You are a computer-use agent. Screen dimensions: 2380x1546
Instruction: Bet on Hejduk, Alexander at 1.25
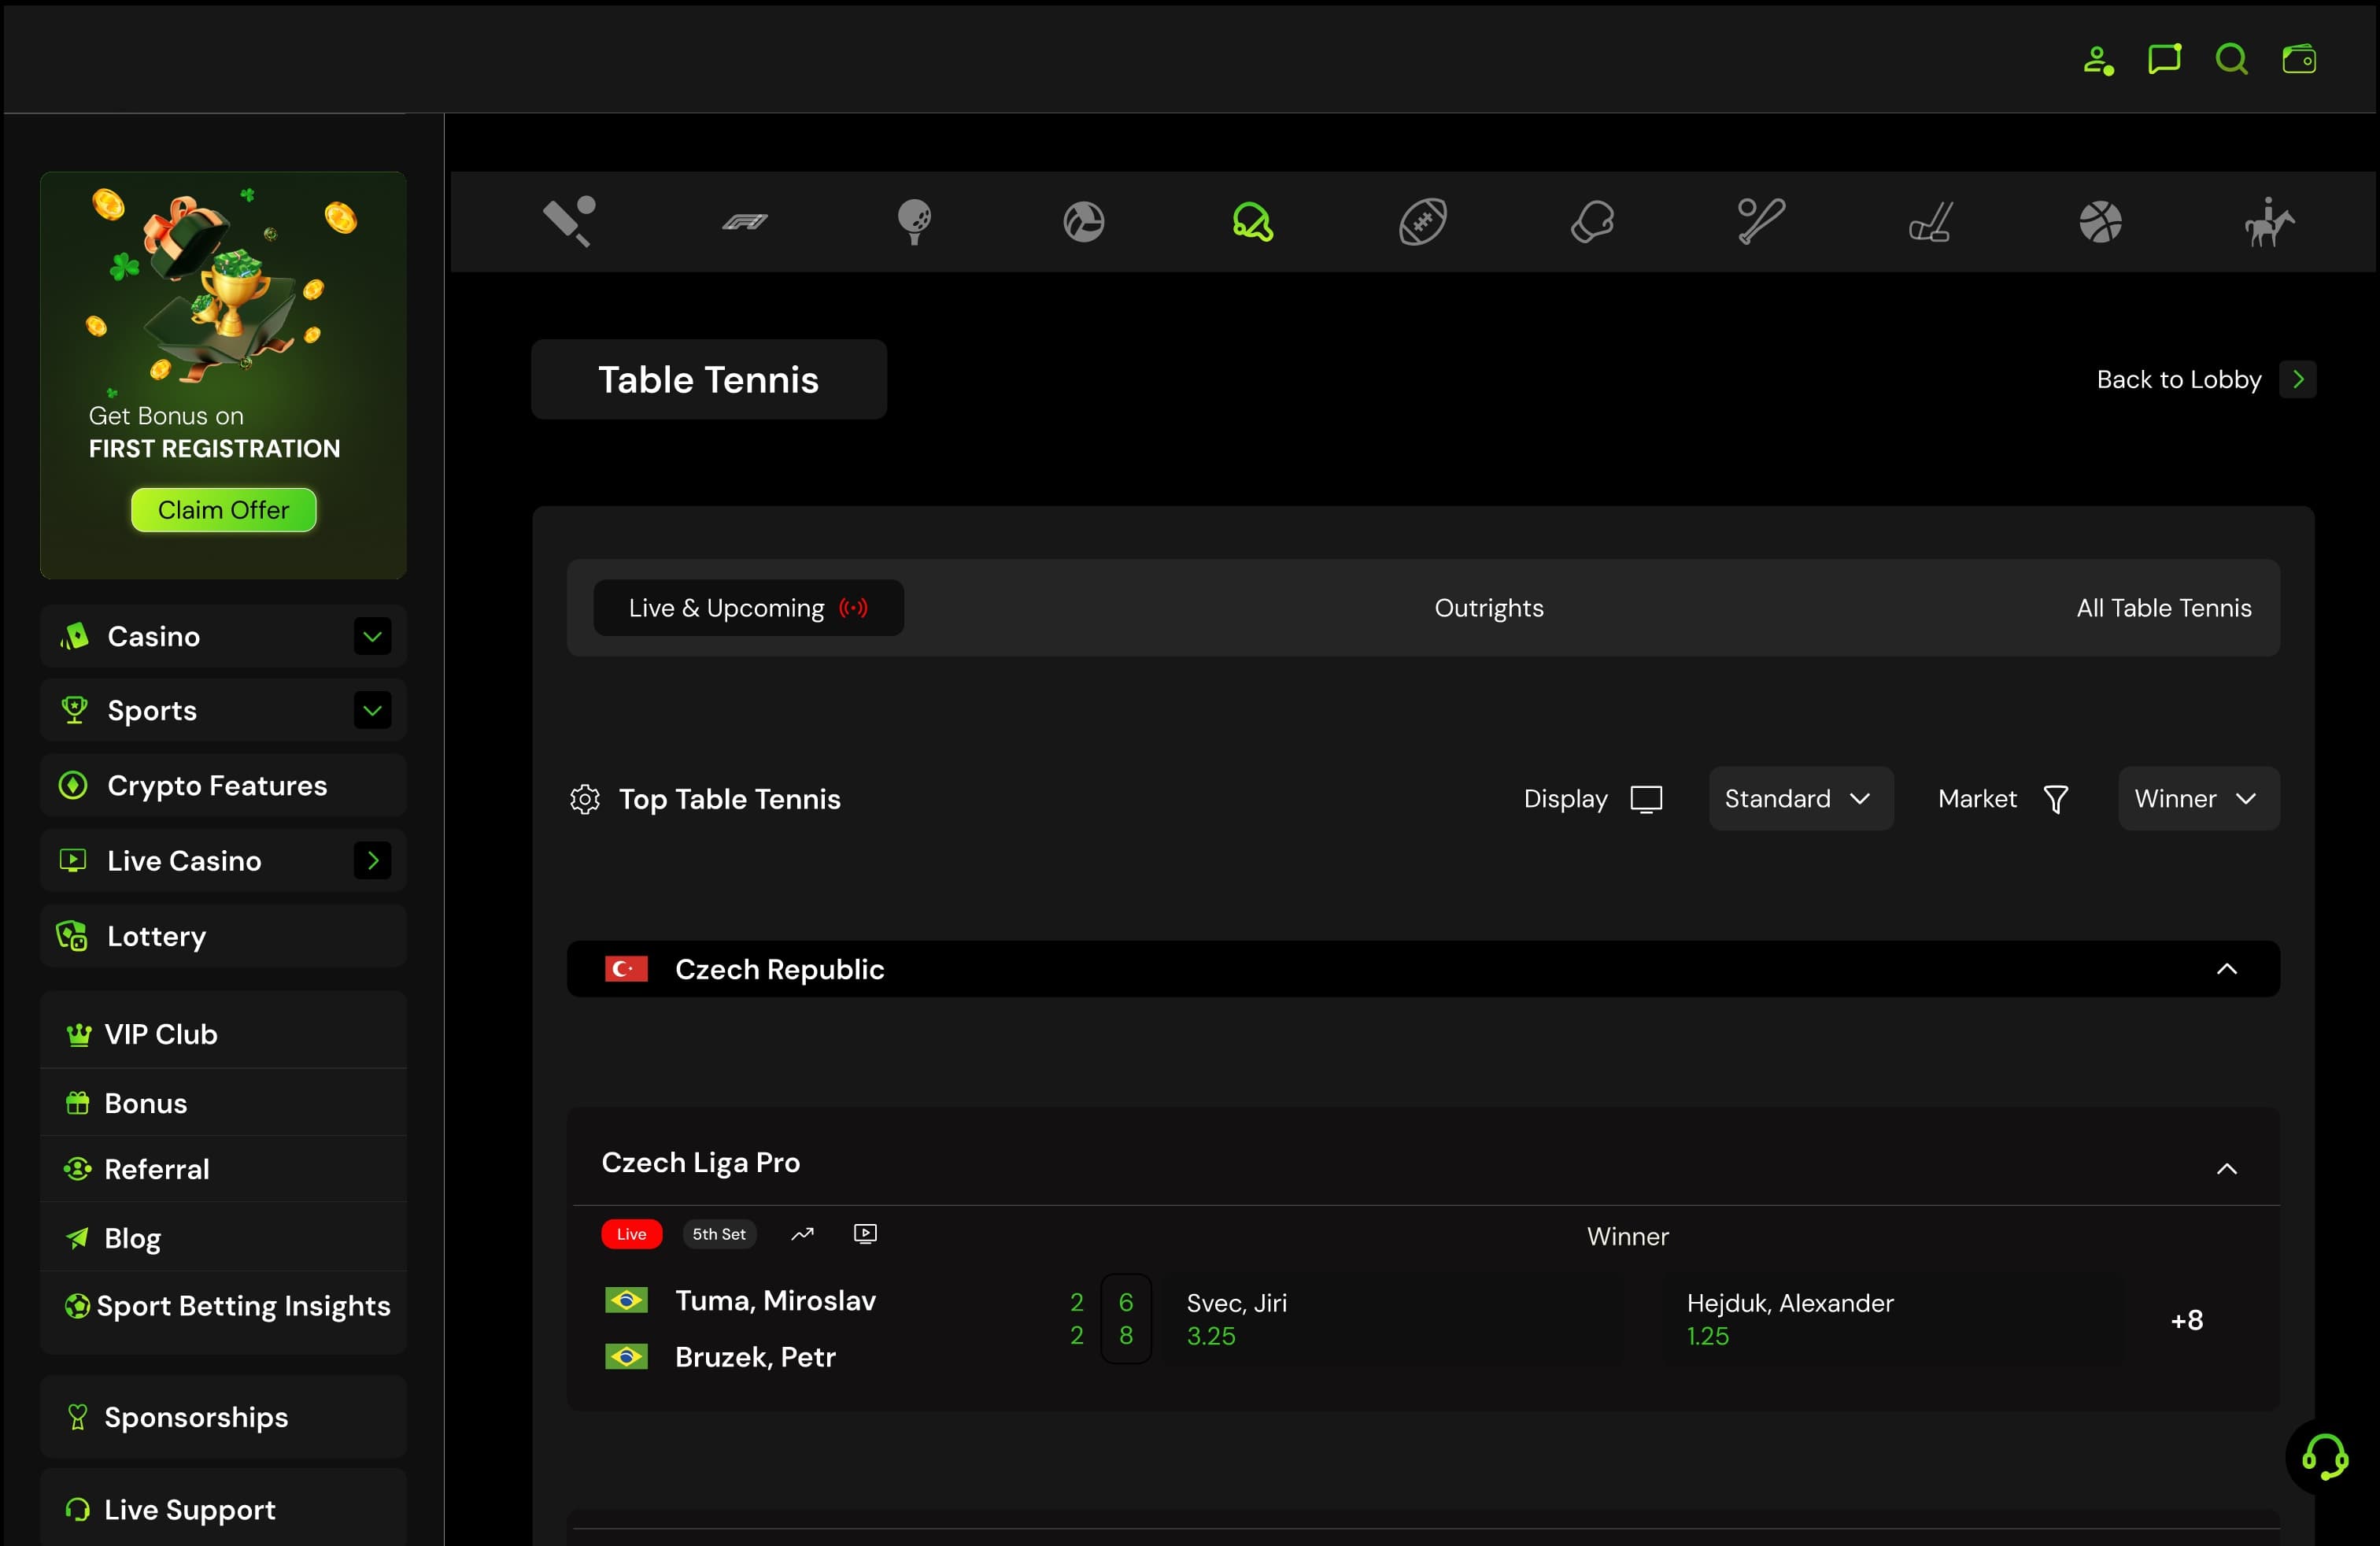pos(1893,1319)
